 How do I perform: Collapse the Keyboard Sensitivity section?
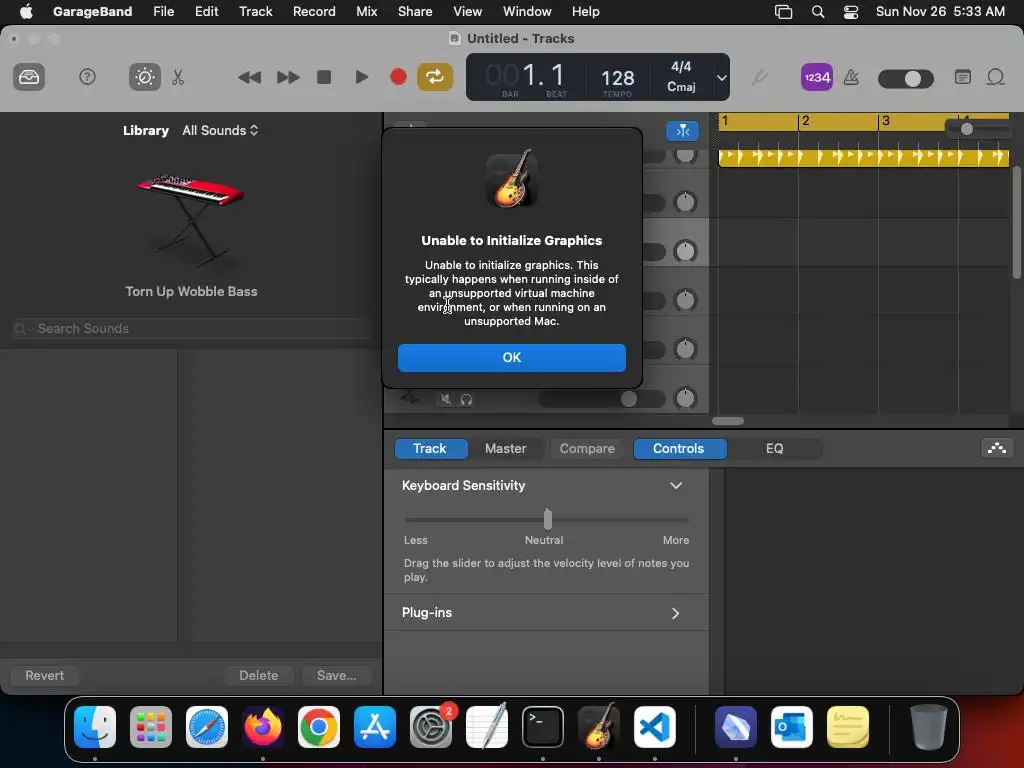click(x=676, y=485)
